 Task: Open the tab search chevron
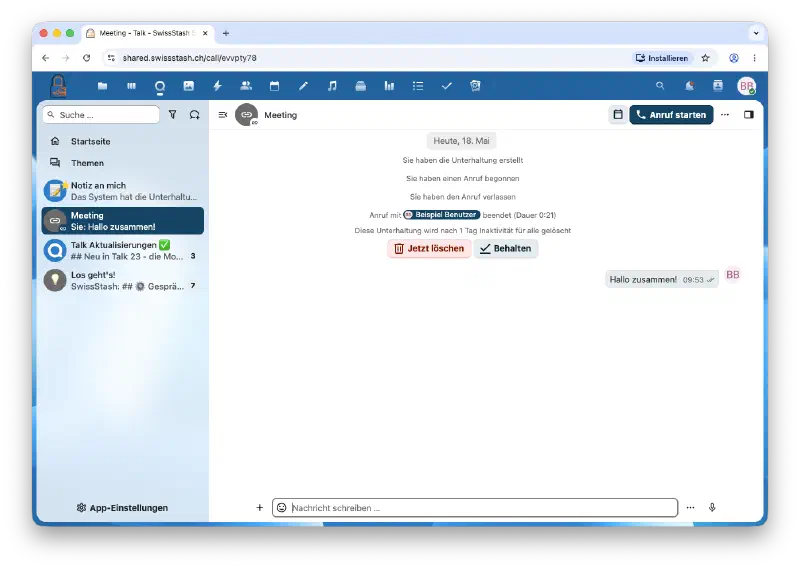[x=756, y=33]
